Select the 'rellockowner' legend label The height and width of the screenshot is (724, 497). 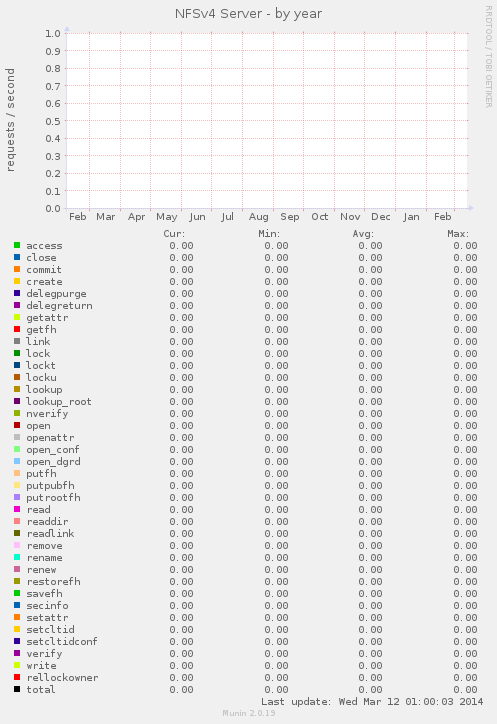coord(62,678)
